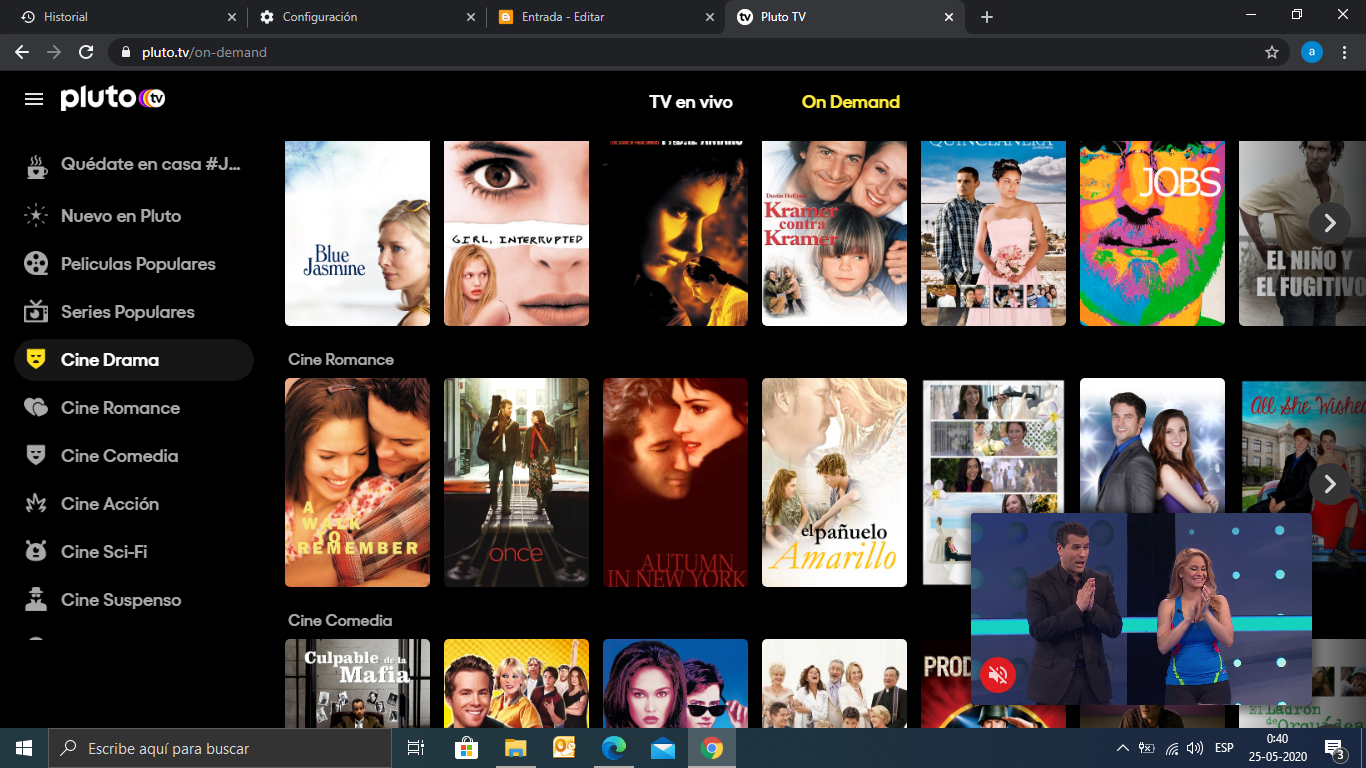Show next titles in Cine Drama row
The width and height of the screenshot is (1366, 768).
point(1330,223)
